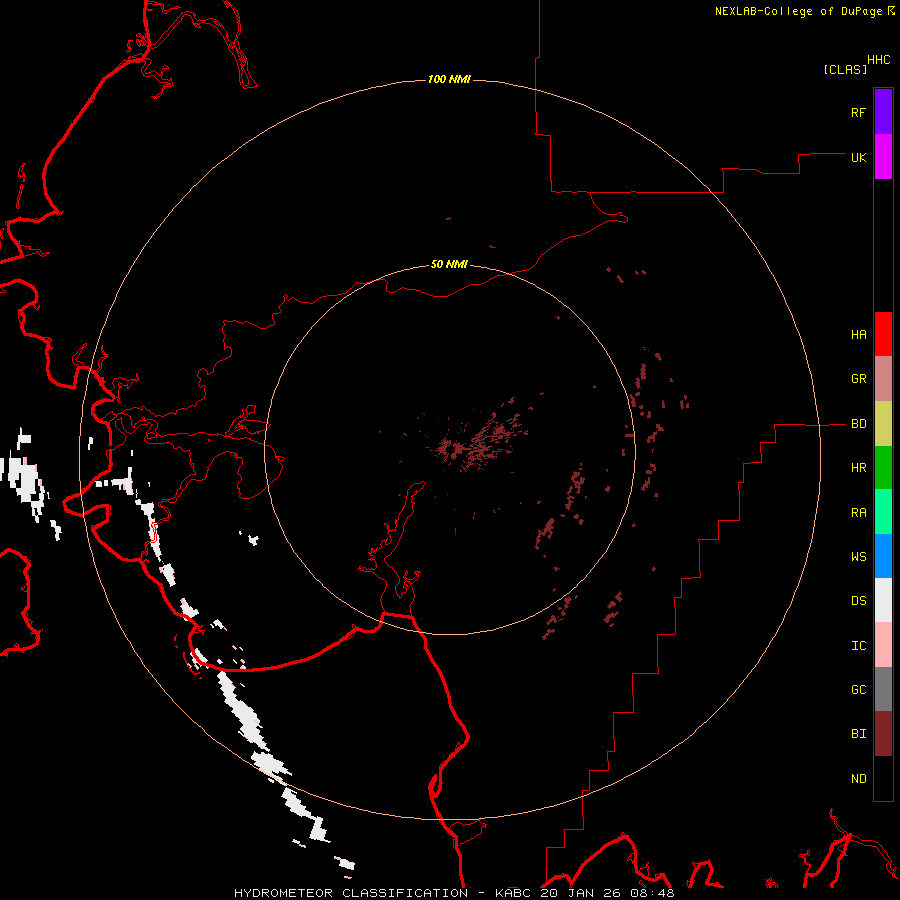Click the ND black legend swatch
The width and height of the screenshot is (900, 900).
coord(883,778)
